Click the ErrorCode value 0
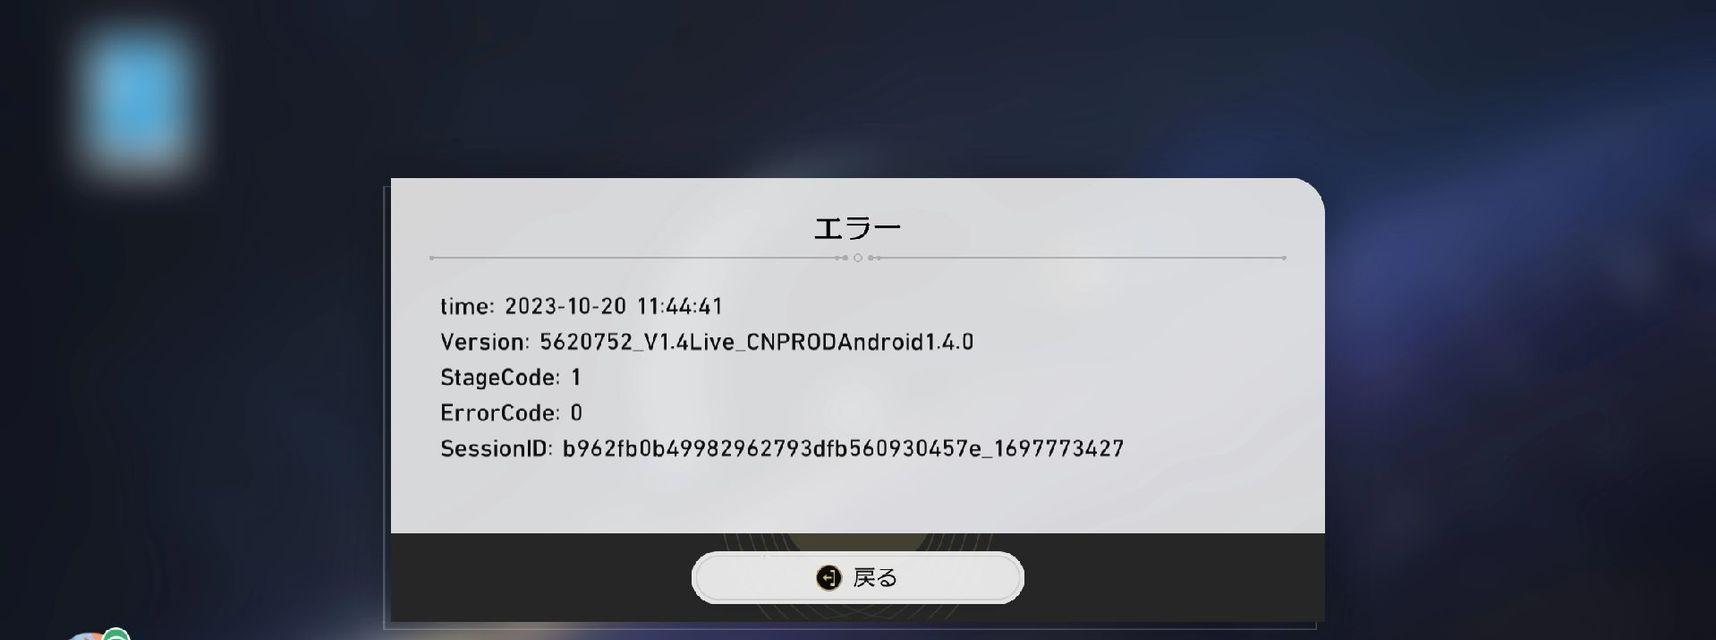Screen dimensions: 1716x640 (576, 413)
